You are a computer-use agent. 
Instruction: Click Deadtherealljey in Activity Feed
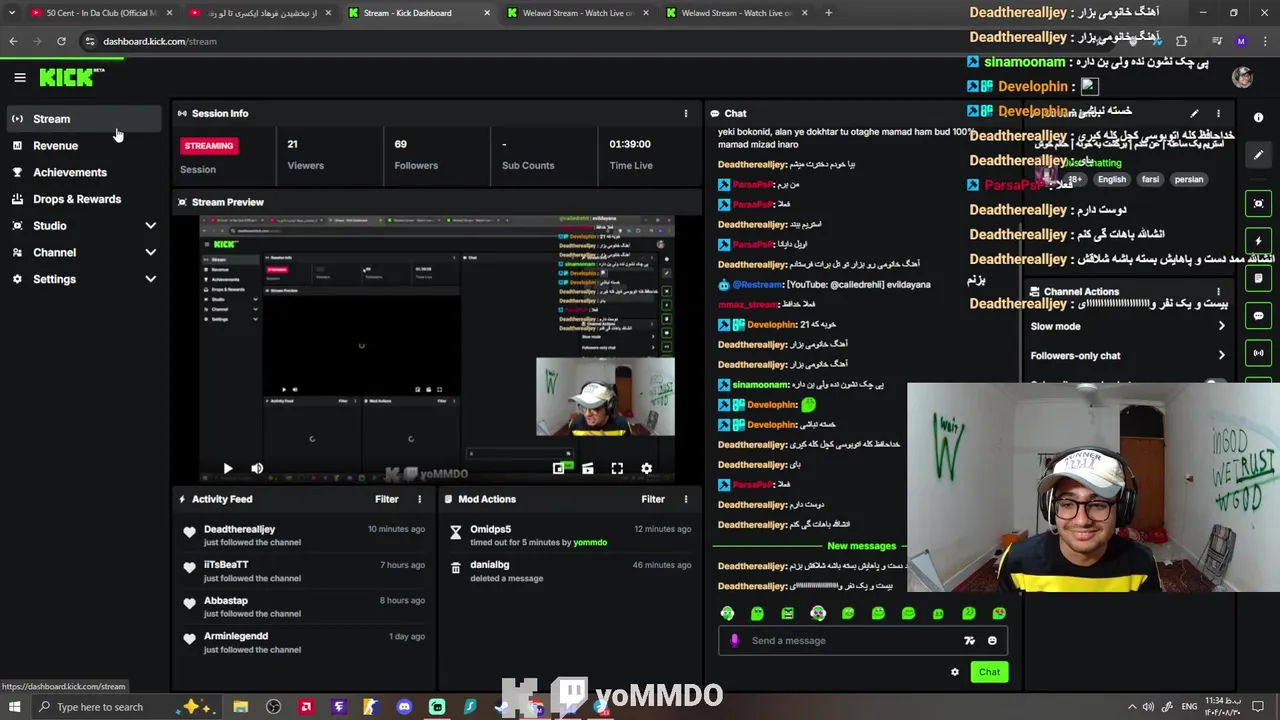point(239,529)
